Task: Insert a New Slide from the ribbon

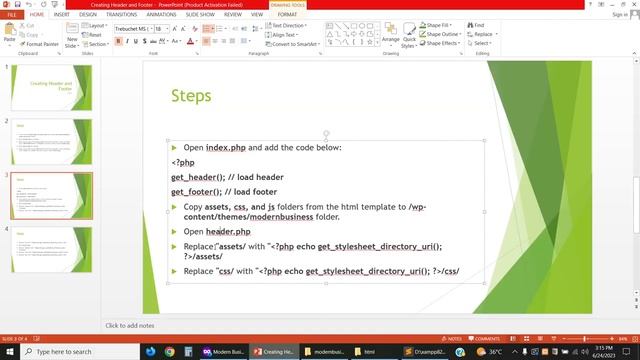Action: coord(72,36)
